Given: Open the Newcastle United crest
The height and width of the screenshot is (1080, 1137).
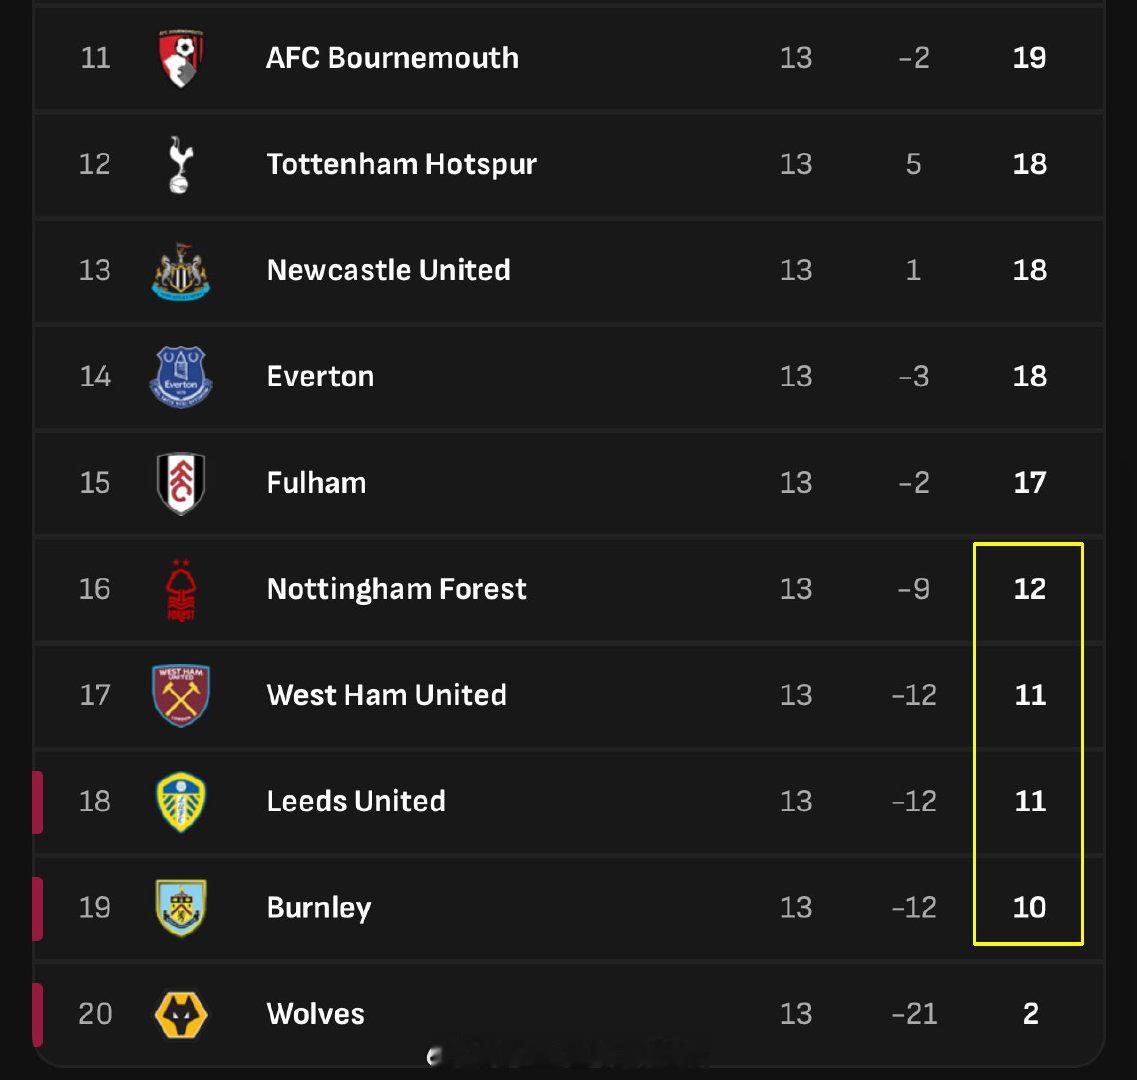Looking at the screenshot, I should (181, 270).
